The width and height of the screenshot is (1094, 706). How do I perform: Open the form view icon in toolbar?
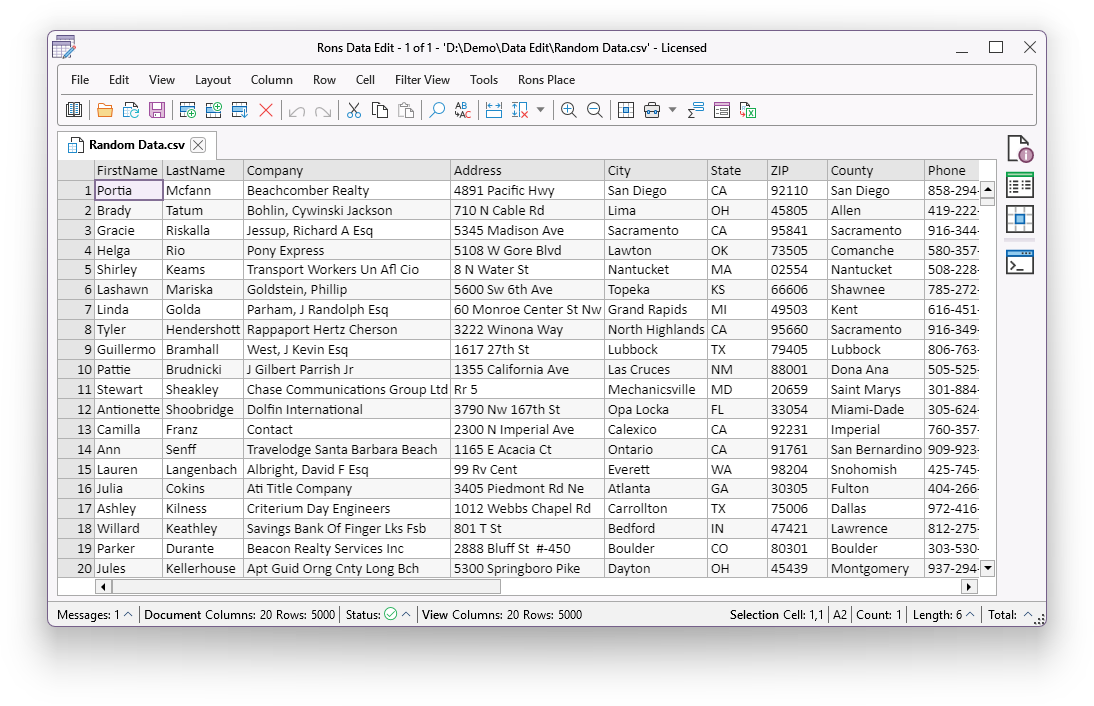coord(722,110)
